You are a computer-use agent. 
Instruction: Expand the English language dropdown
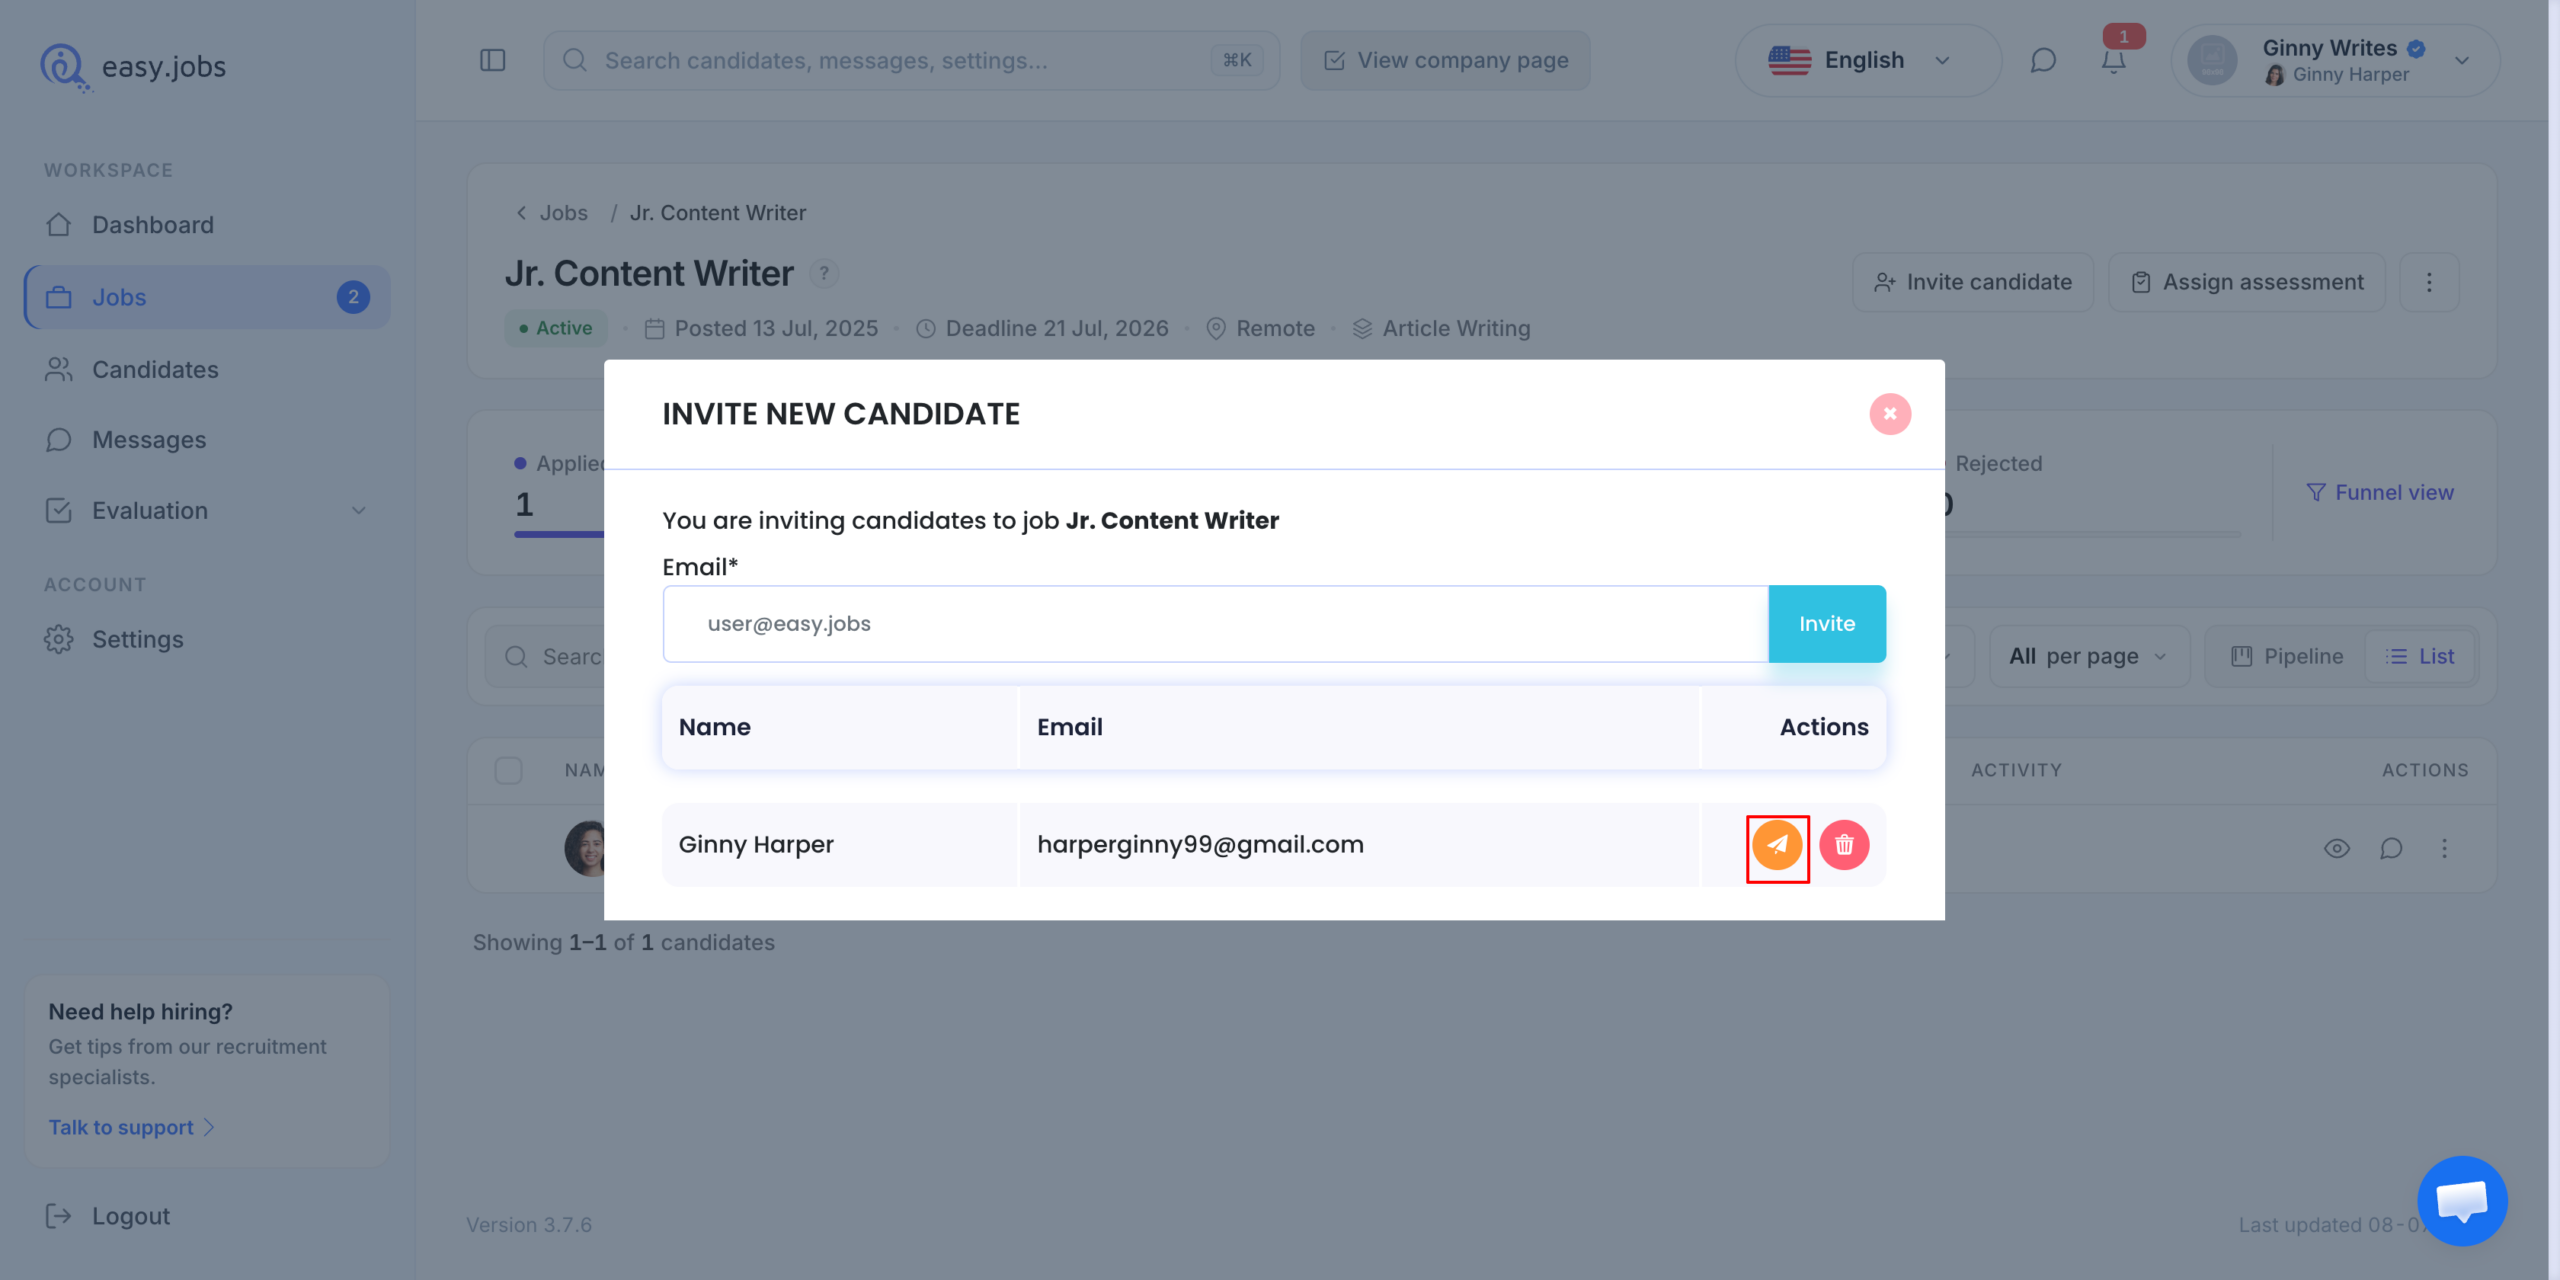(x=1867, y=60)
